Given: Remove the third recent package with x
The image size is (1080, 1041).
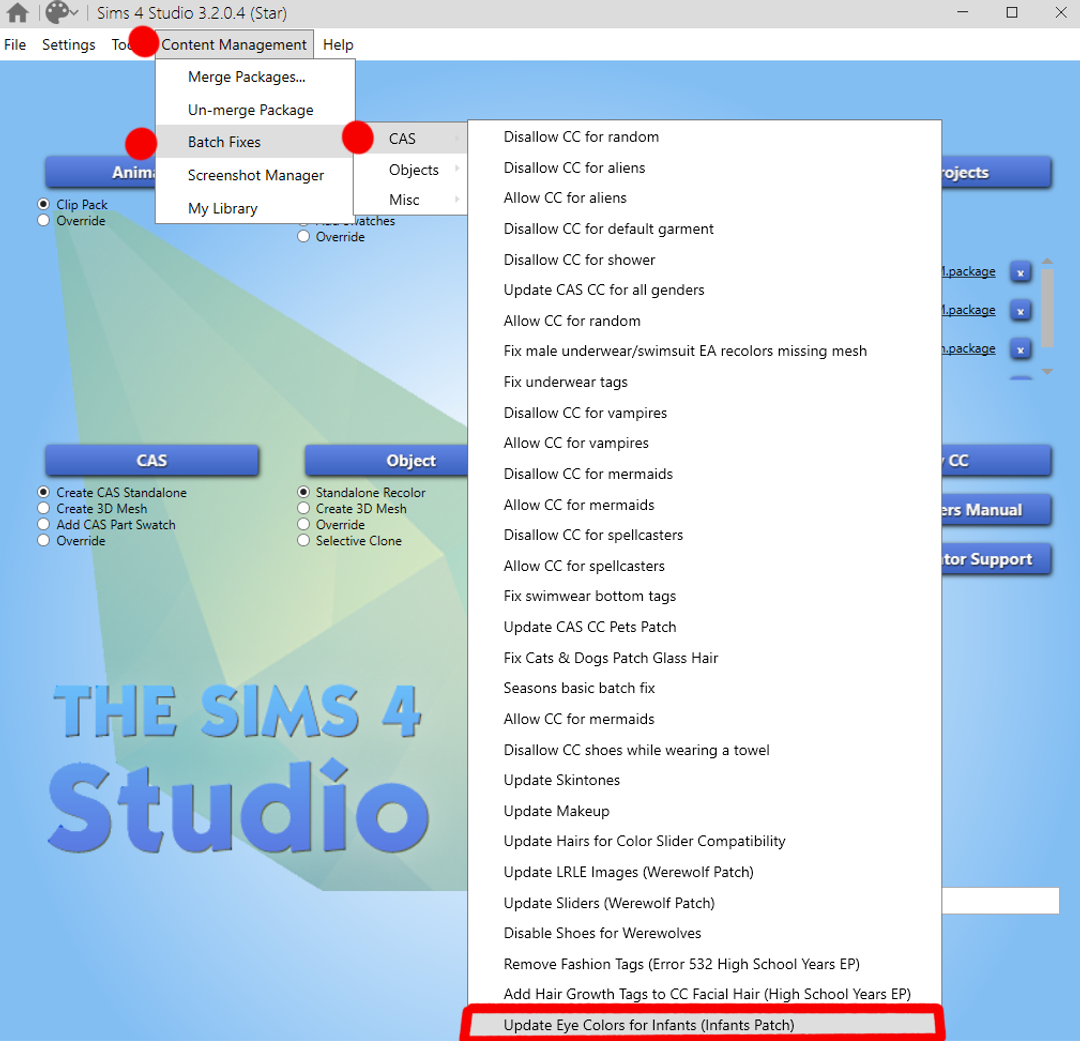Looking at the screenshot, I should 1020,349.
